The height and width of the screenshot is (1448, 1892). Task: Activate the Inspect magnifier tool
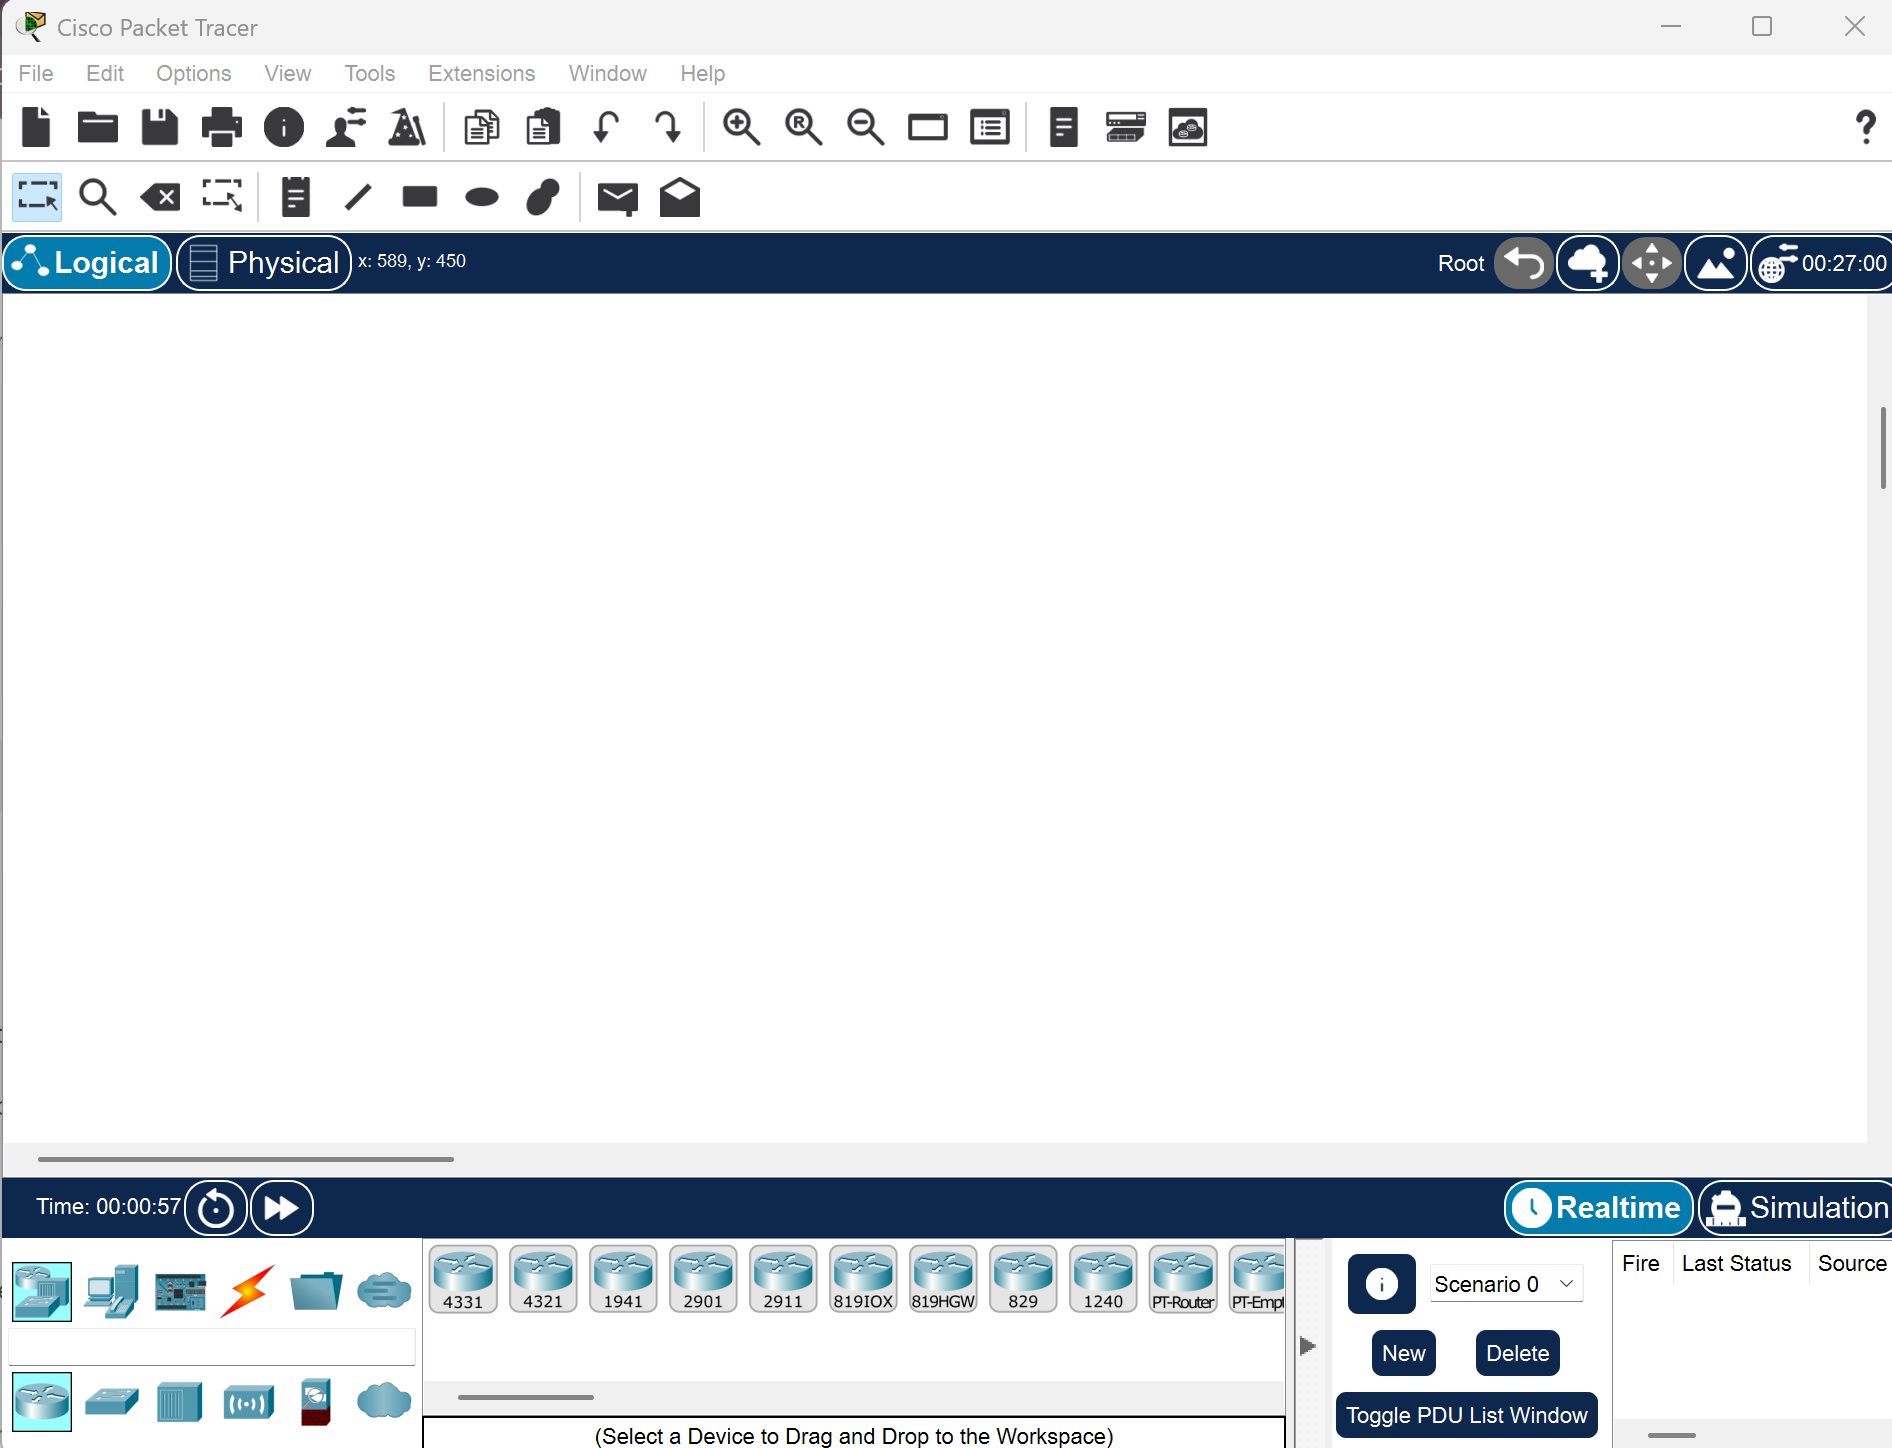(x=98, y=197)
